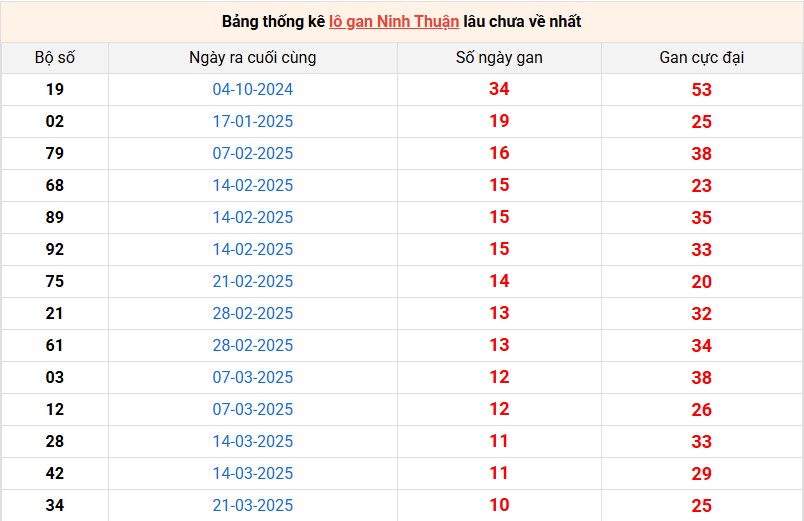The image size is (804, 521).
Task: Click the 'Số ngày gan' column header
Action: [499, 57]
